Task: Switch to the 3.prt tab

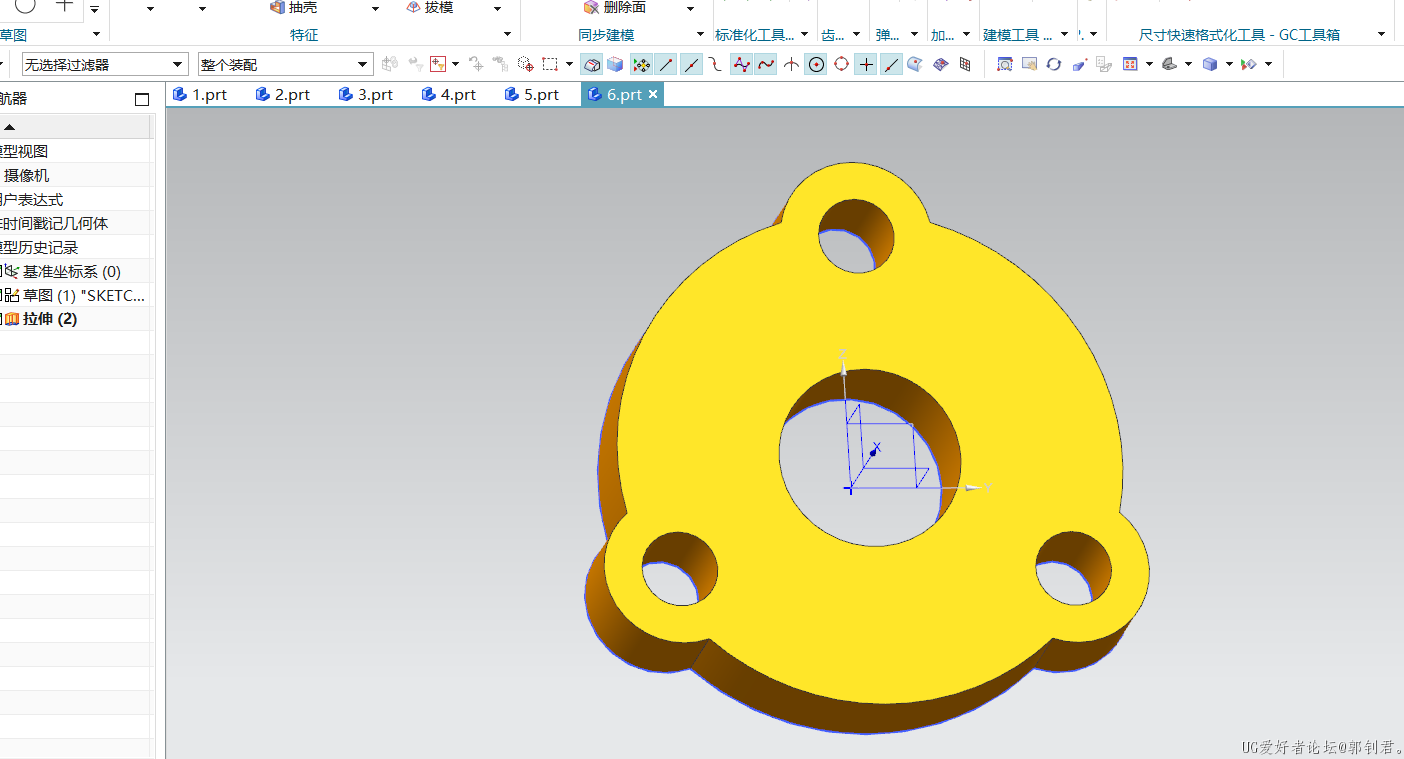Action: click(366, 94)
